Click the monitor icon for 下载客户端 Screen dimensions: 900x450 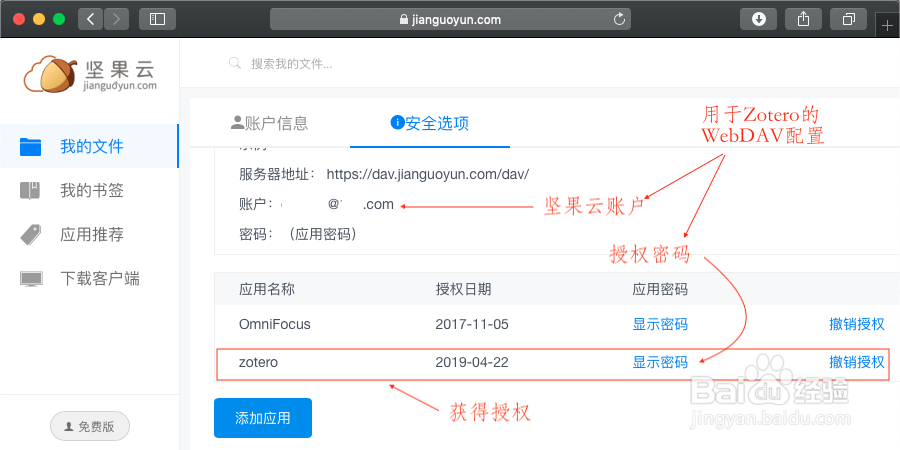[x=30, y=279]
